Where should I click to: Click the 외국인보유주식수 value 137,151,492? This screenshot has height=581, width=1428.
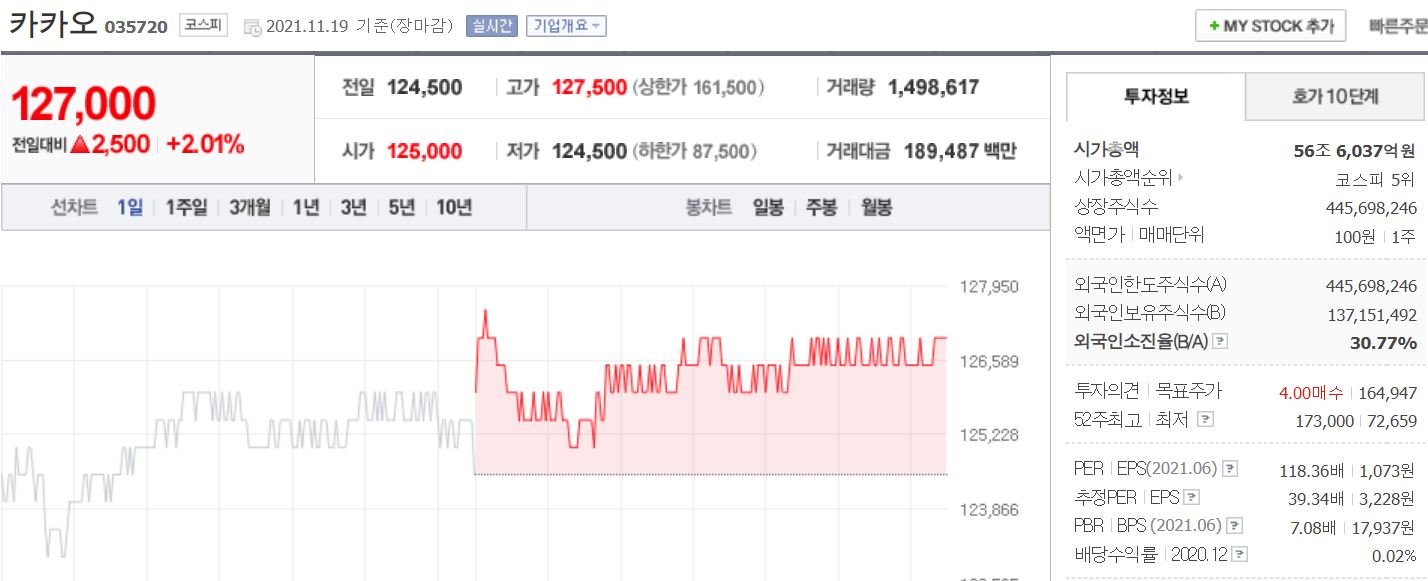pos(1371,314)
